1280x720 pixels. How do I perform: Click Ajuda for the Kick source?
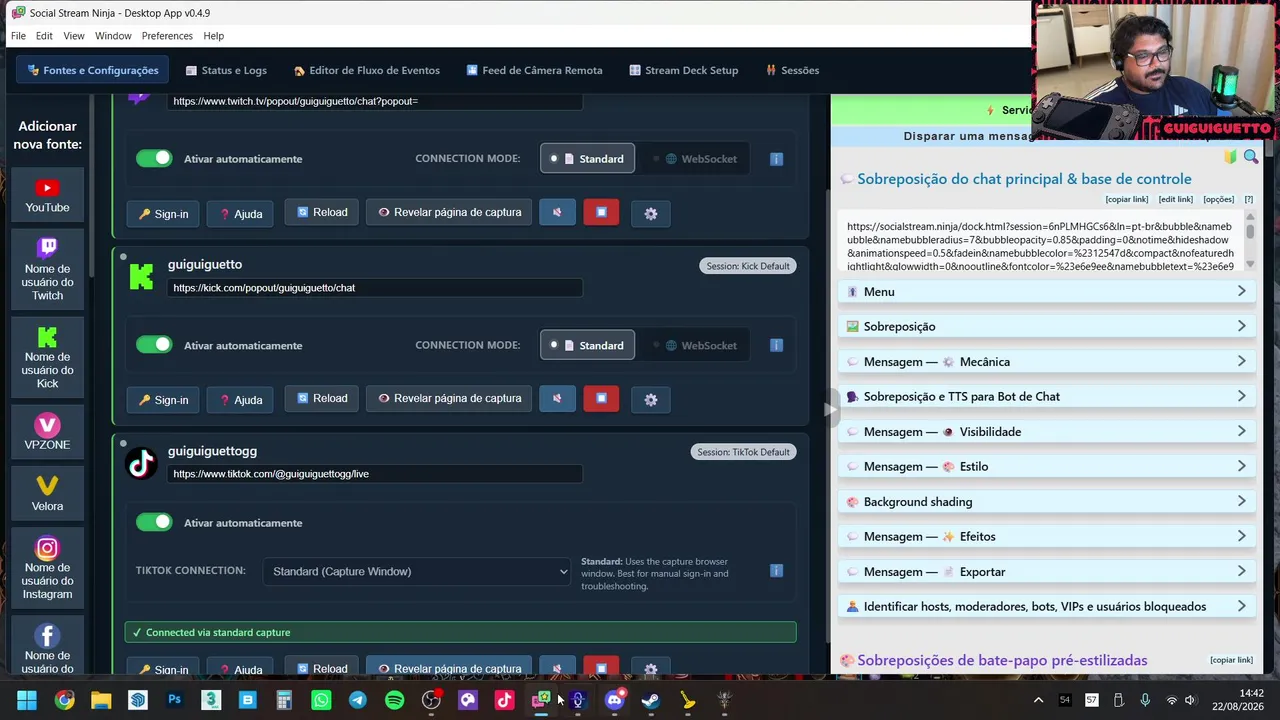(x=241, y=400)
